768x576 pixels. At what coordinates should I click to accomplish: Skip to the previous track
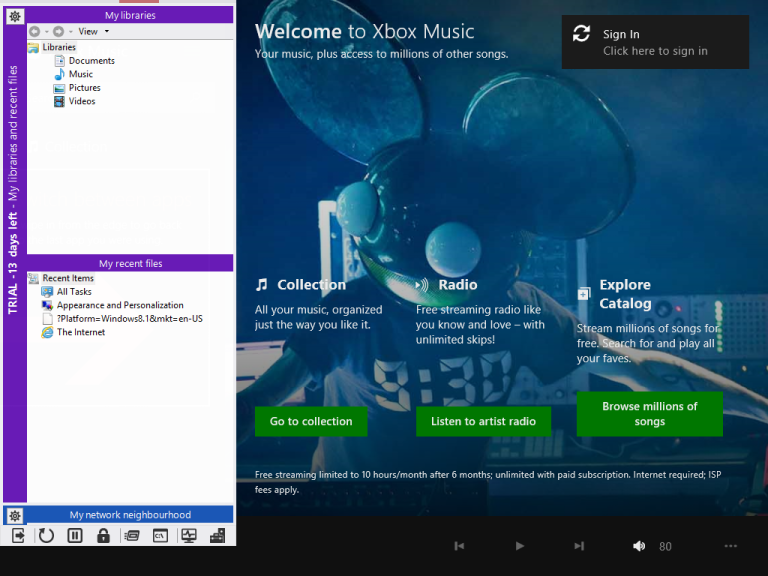(x=459, y=546)
